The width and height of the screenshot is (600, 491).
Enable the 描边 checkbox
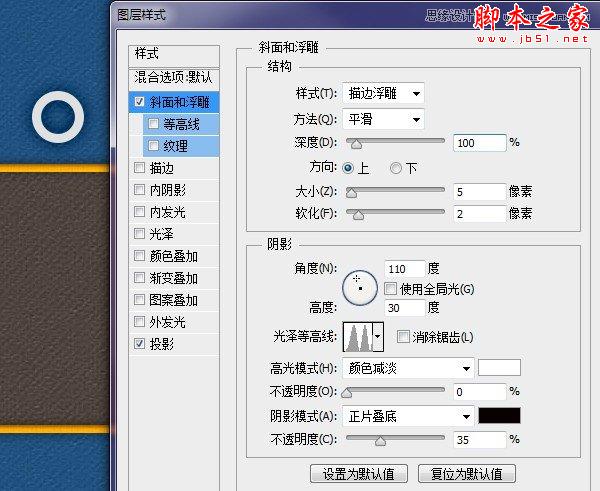[139, 168]
